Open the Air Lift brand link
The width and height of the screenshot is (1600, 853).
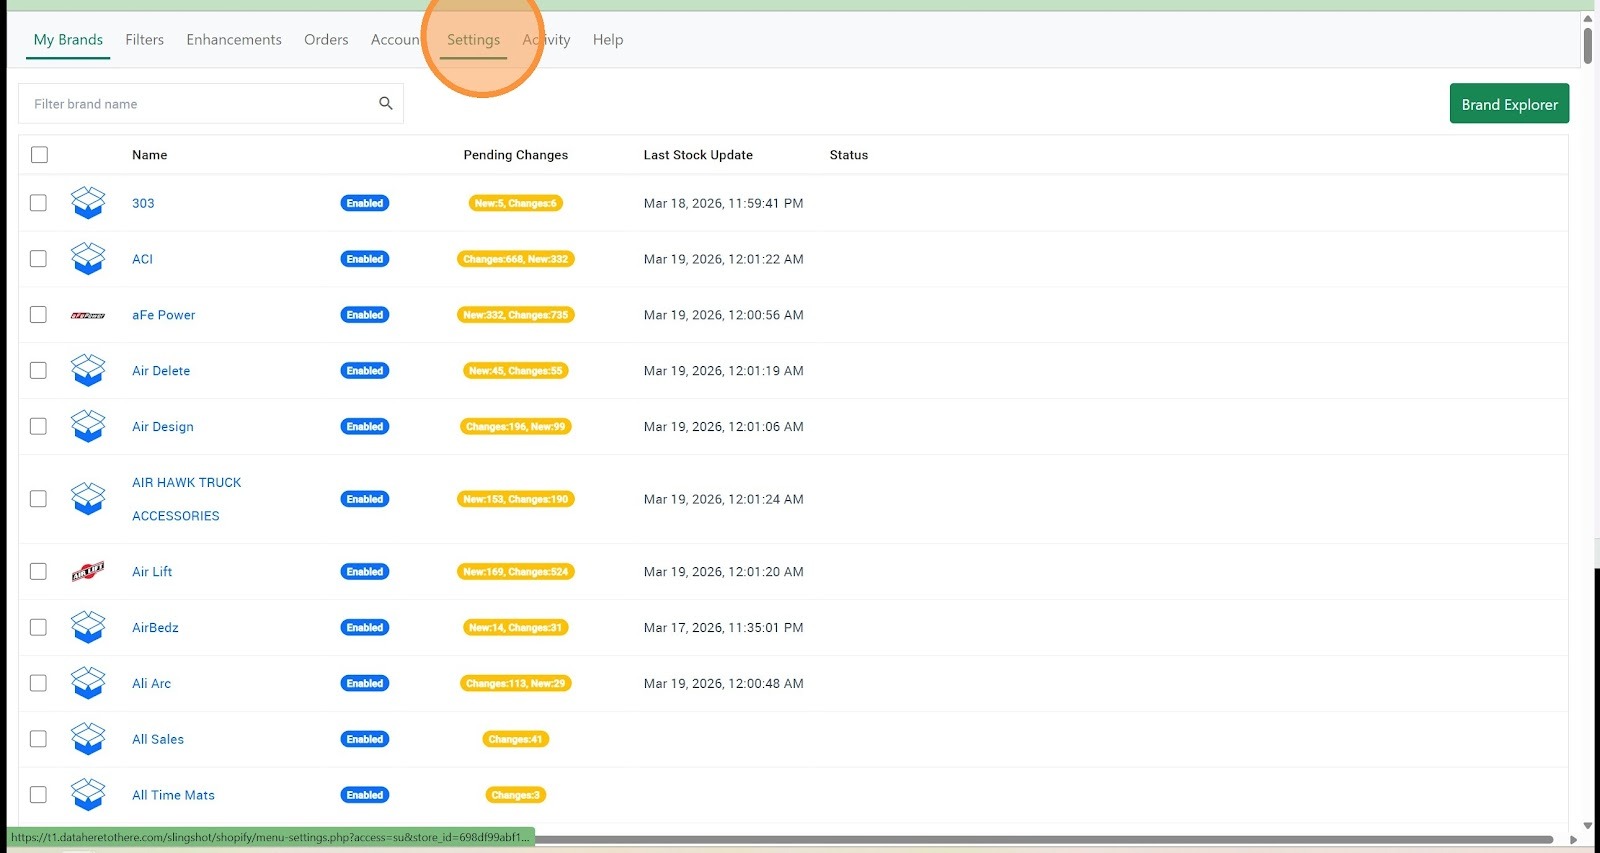coord(152,572)
